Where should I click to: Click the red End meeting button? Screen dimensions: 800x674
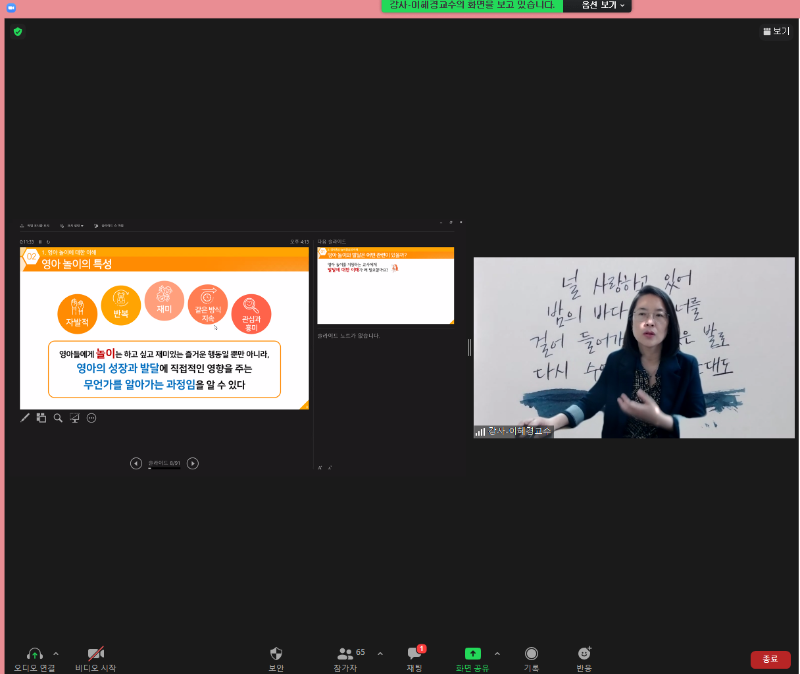pos(770,659)
